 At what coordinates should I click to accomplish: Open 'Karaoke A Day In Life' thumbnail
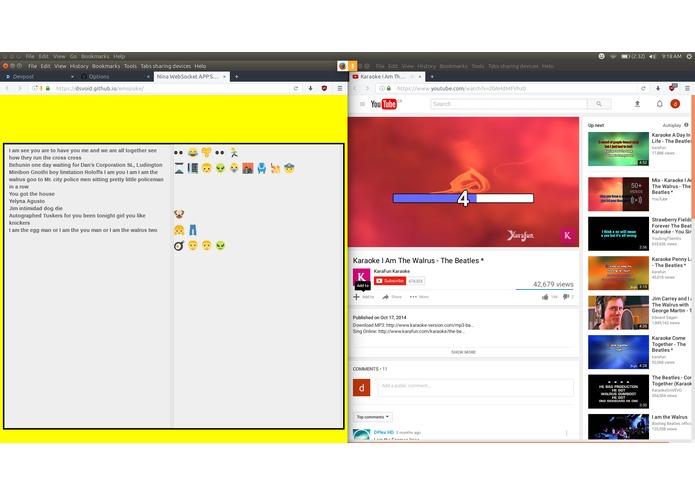[x=618, y=149]
